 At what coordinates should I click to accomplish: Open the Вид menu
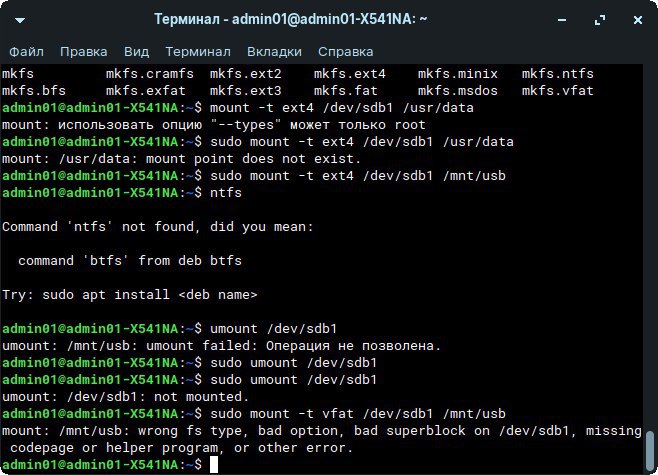[x=136, y=51]
